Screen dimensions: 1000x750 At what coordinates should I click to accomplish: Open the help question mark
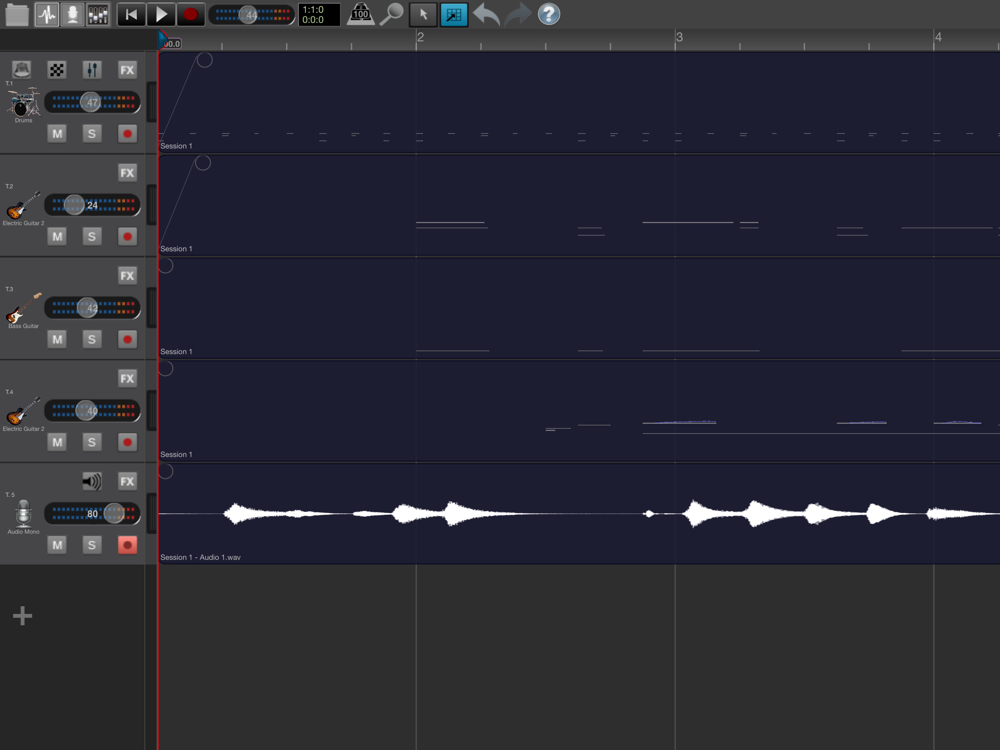pyautogui.click(x=548, y=14)
